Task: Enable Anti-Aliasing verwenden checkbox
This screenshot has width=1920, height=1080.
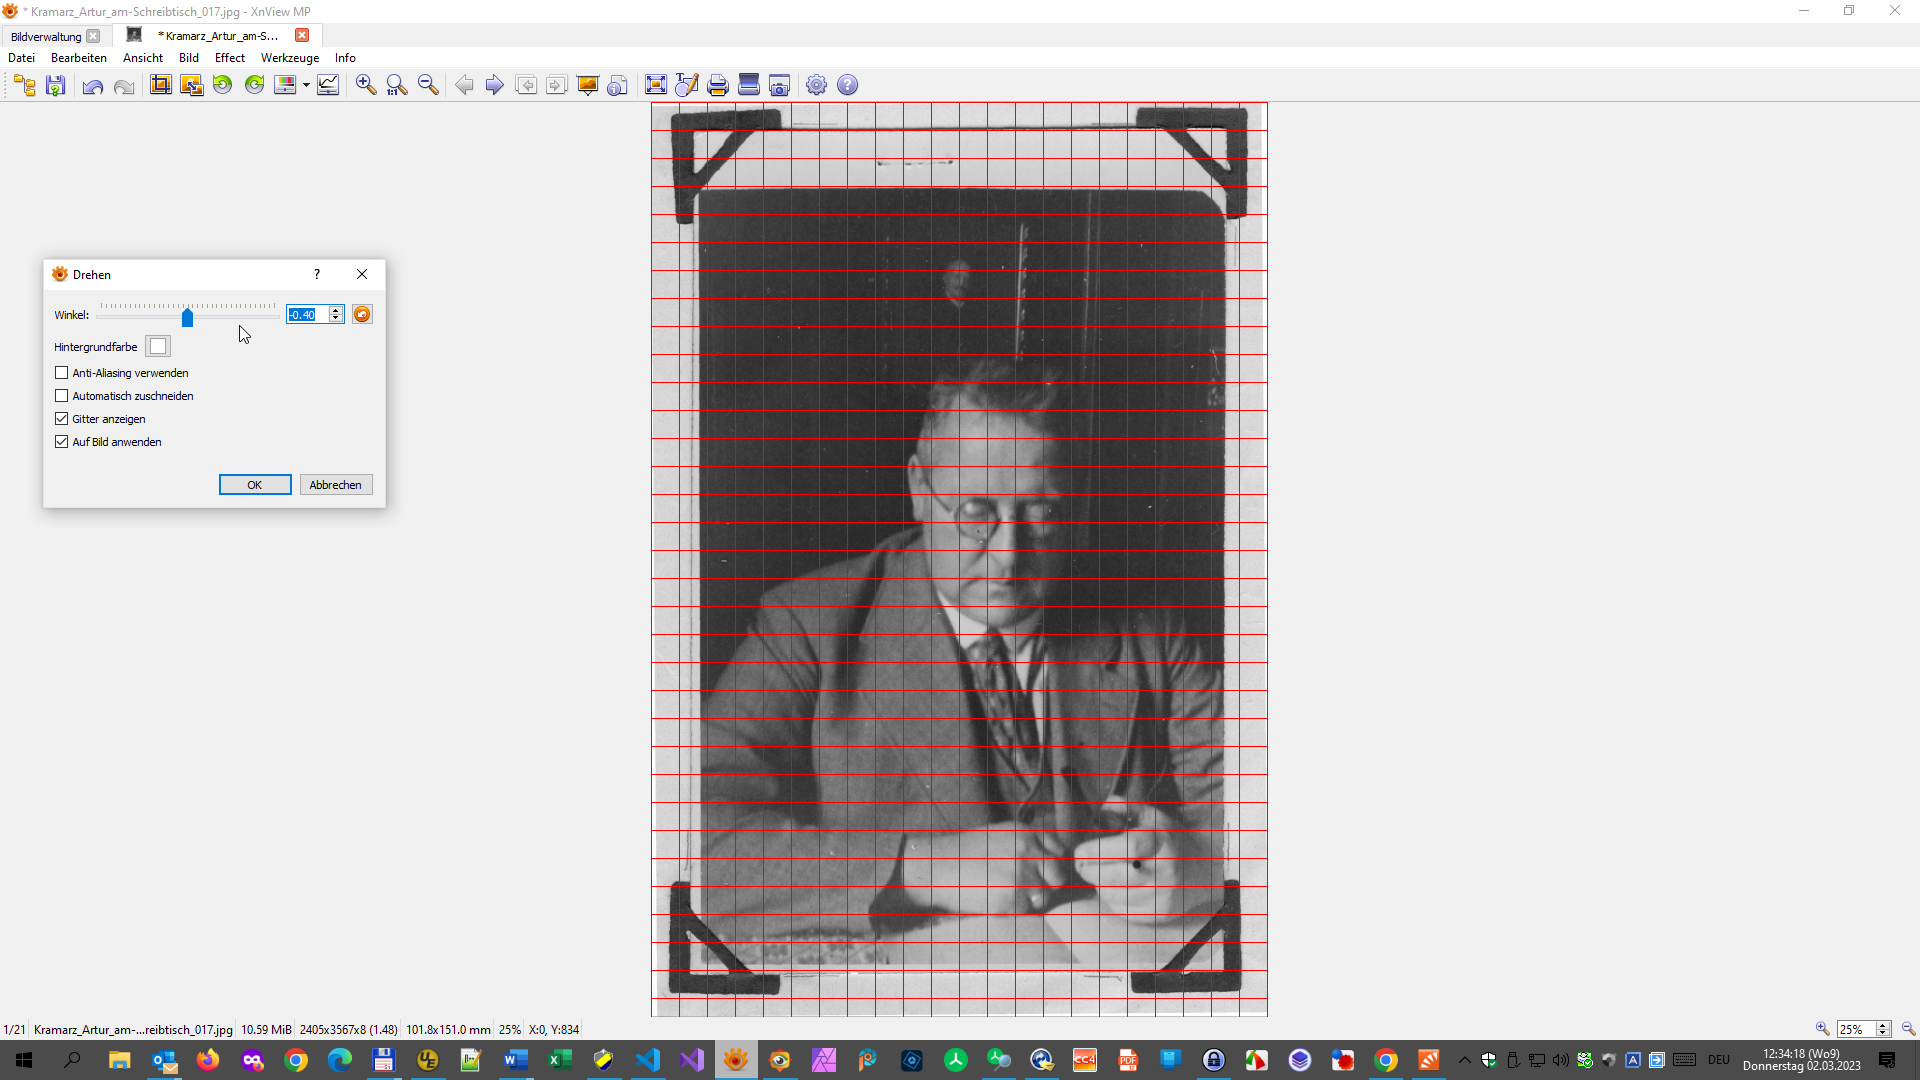Action: point(62,373)
